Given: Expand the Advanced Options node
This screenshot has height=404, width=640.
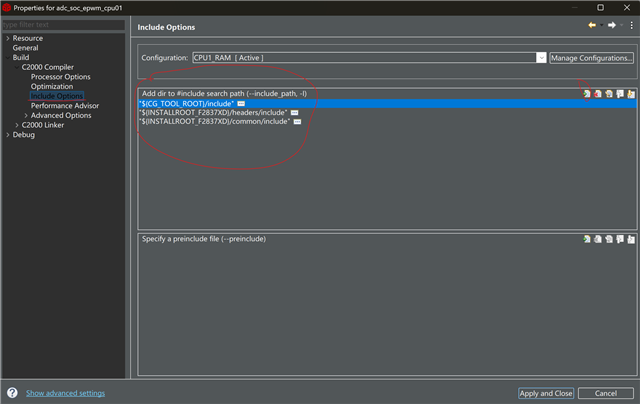Looking at the screenshot, I should [x=26, y=115].
